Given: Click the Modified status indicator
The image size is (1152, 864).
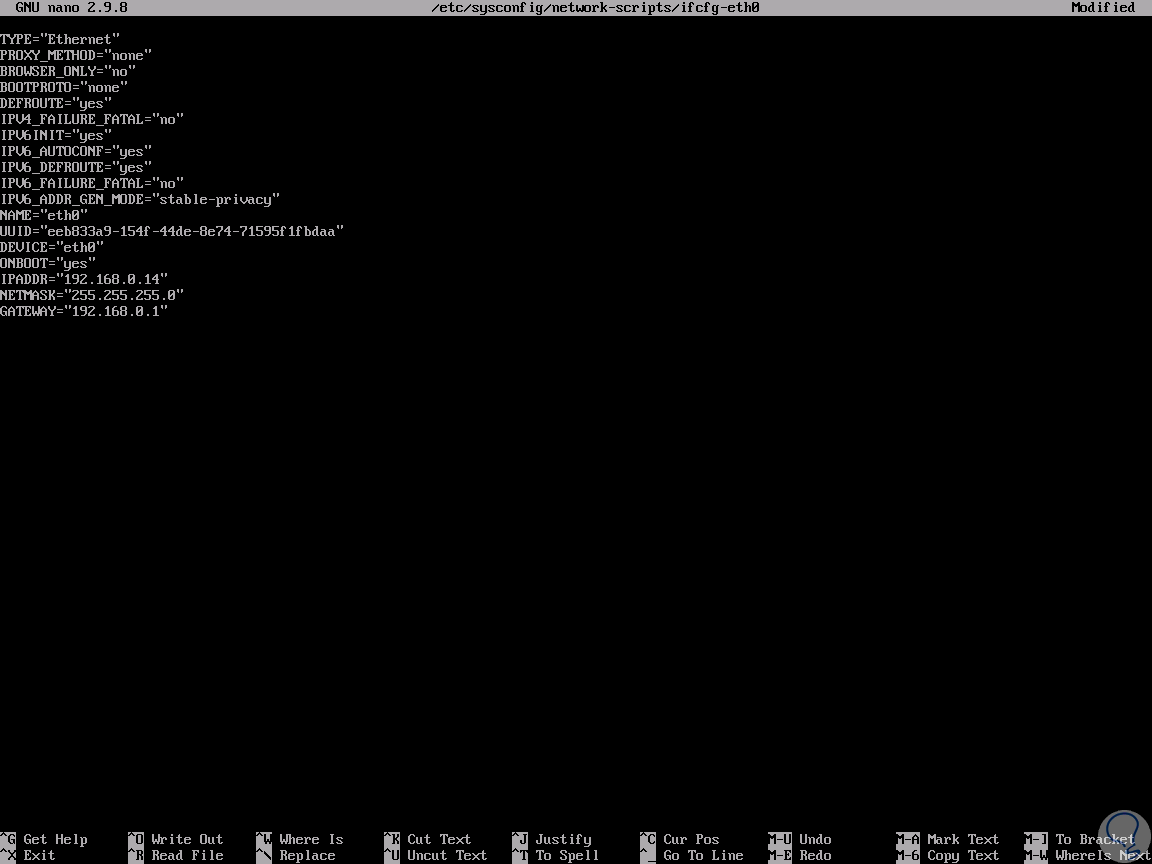Looking at the screenshot, I should pos(1103,7).
